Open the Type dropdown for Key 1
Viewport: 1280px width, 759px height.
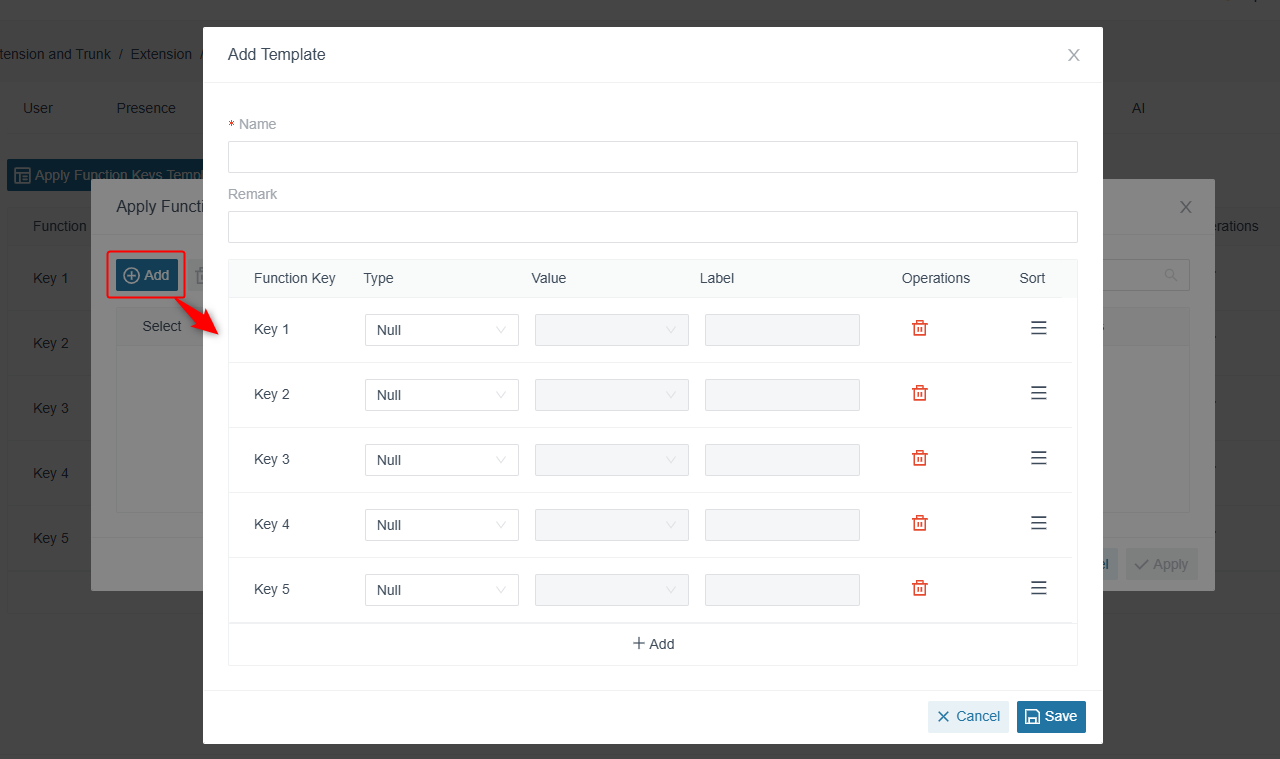coord(442,330)
